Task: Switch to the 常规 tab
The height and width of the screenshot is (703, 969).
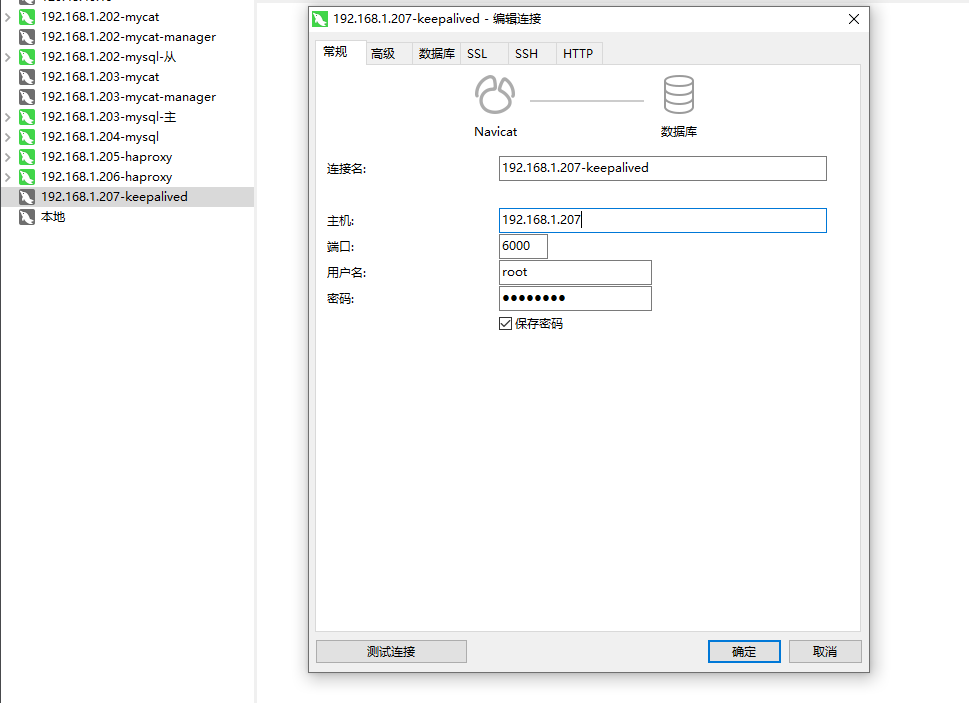Action: pyautogui.click(x=341, y=53)
